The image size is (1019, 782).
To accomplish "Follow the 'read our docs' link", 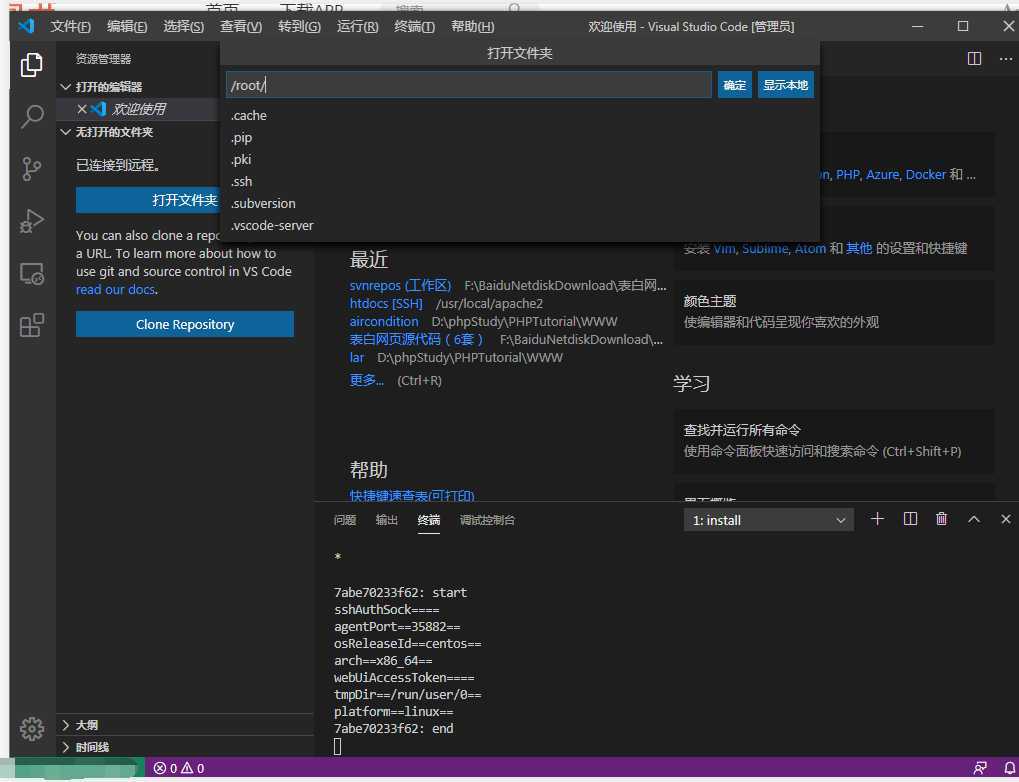I will click(115, 289).
